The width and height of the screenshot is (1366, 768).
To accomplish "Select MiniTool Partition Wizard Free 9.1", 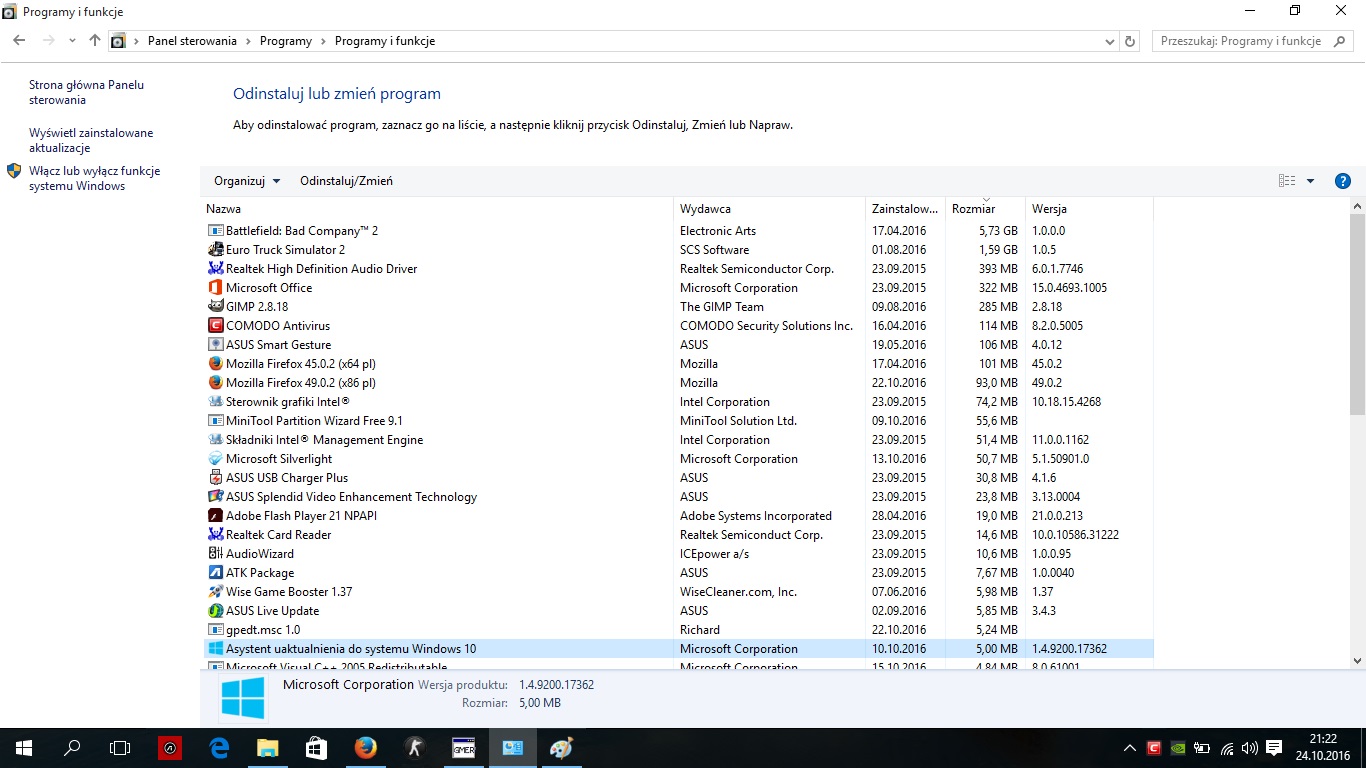I will click(677, 421).
